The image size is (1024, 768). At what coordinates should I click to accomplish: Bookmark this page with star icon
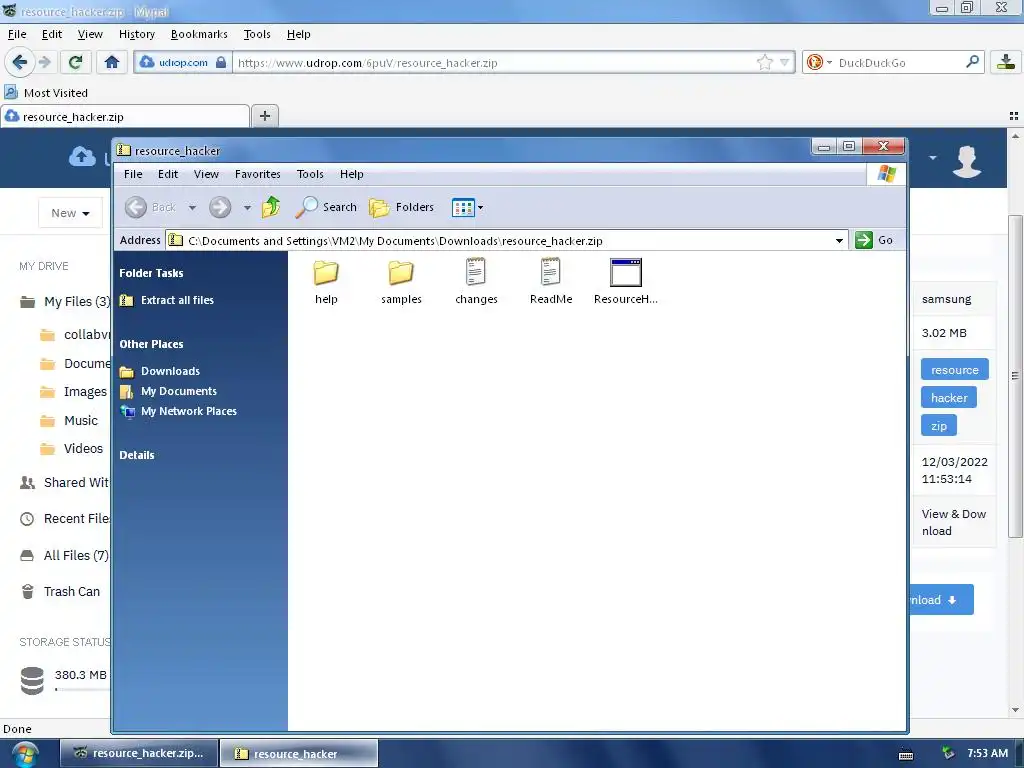[x=764, y=63]
